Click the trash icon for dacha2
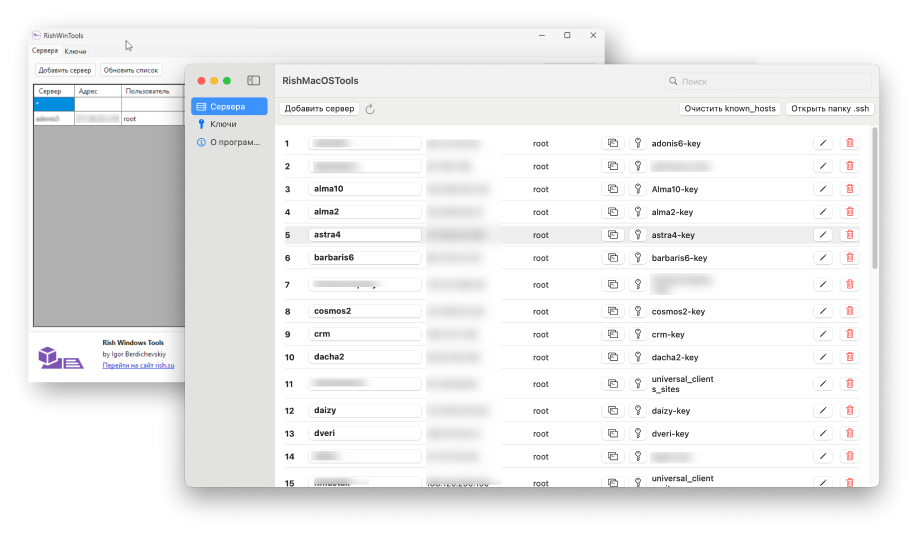Screen dimensions: 910x546 [850, 357]
